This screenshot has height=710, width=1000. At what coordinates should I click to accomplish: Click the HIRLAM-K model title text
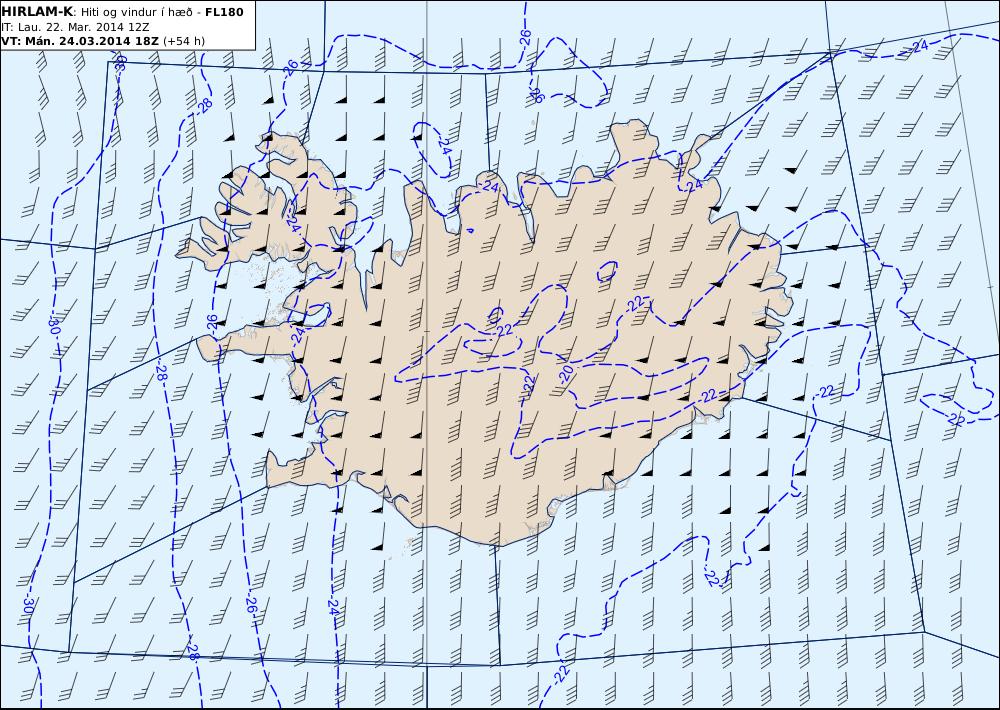click(x=37, y=11)
